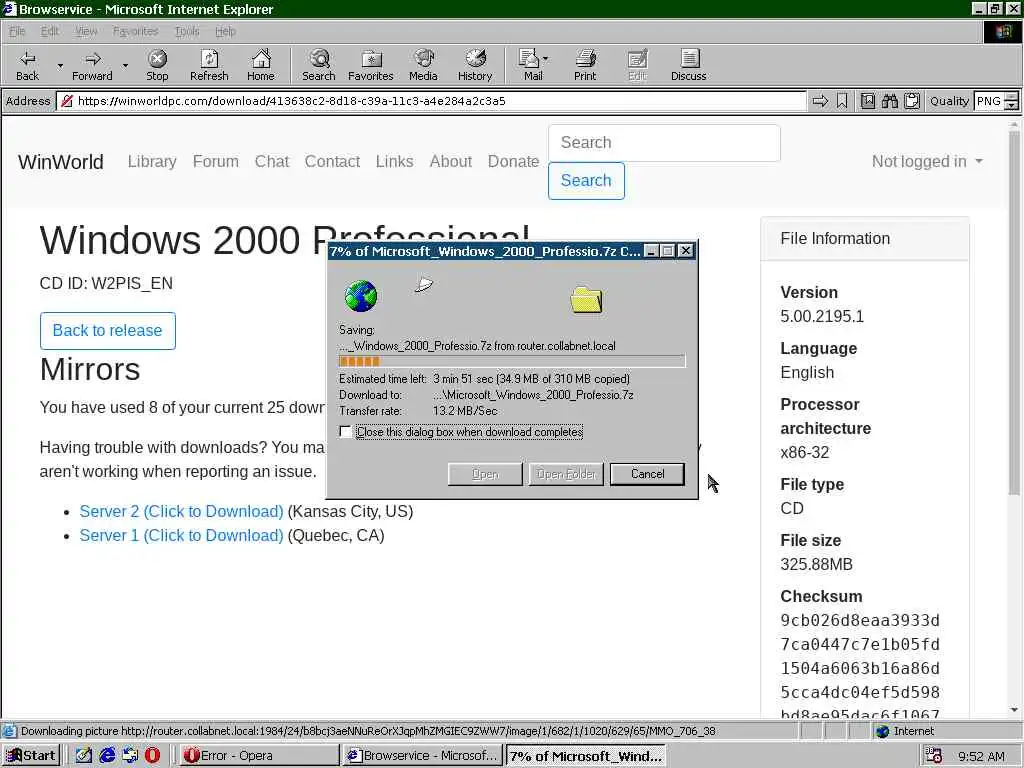Click the globe icon in the download dialog

coord(360,296)
